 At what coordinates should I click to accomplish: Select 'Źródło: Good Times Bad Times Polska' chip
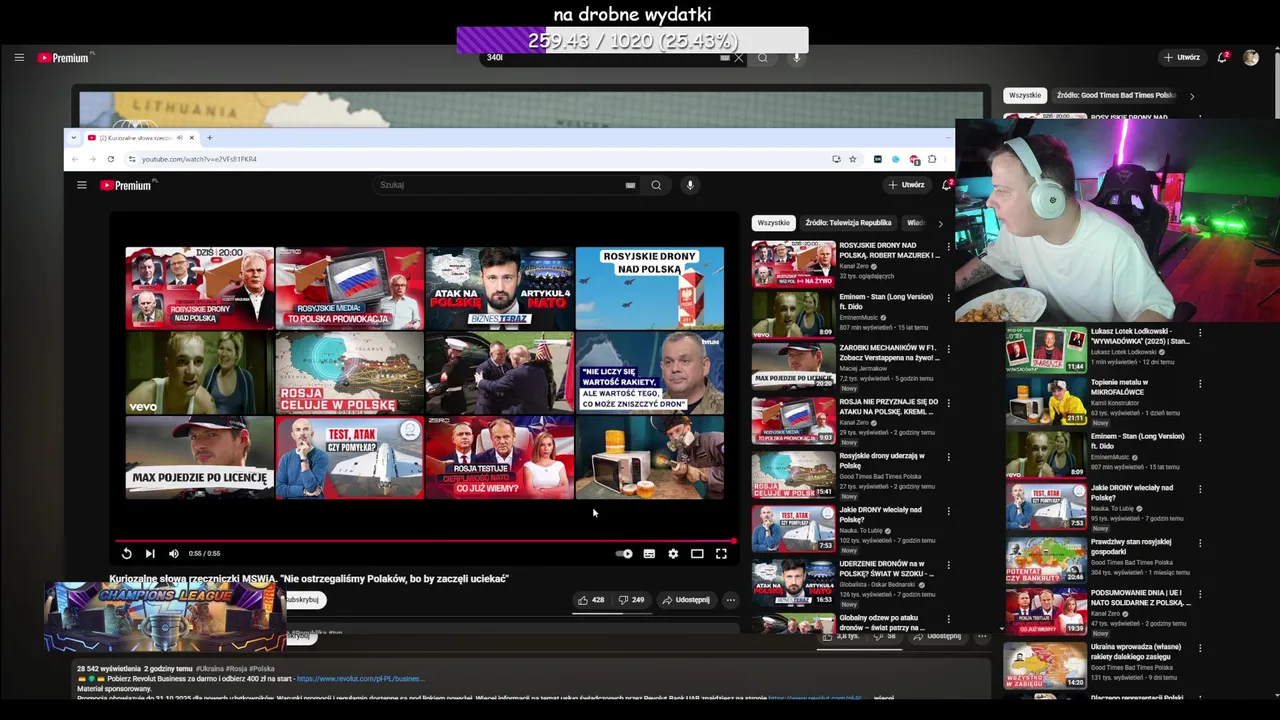click(x=1116, y=95)
